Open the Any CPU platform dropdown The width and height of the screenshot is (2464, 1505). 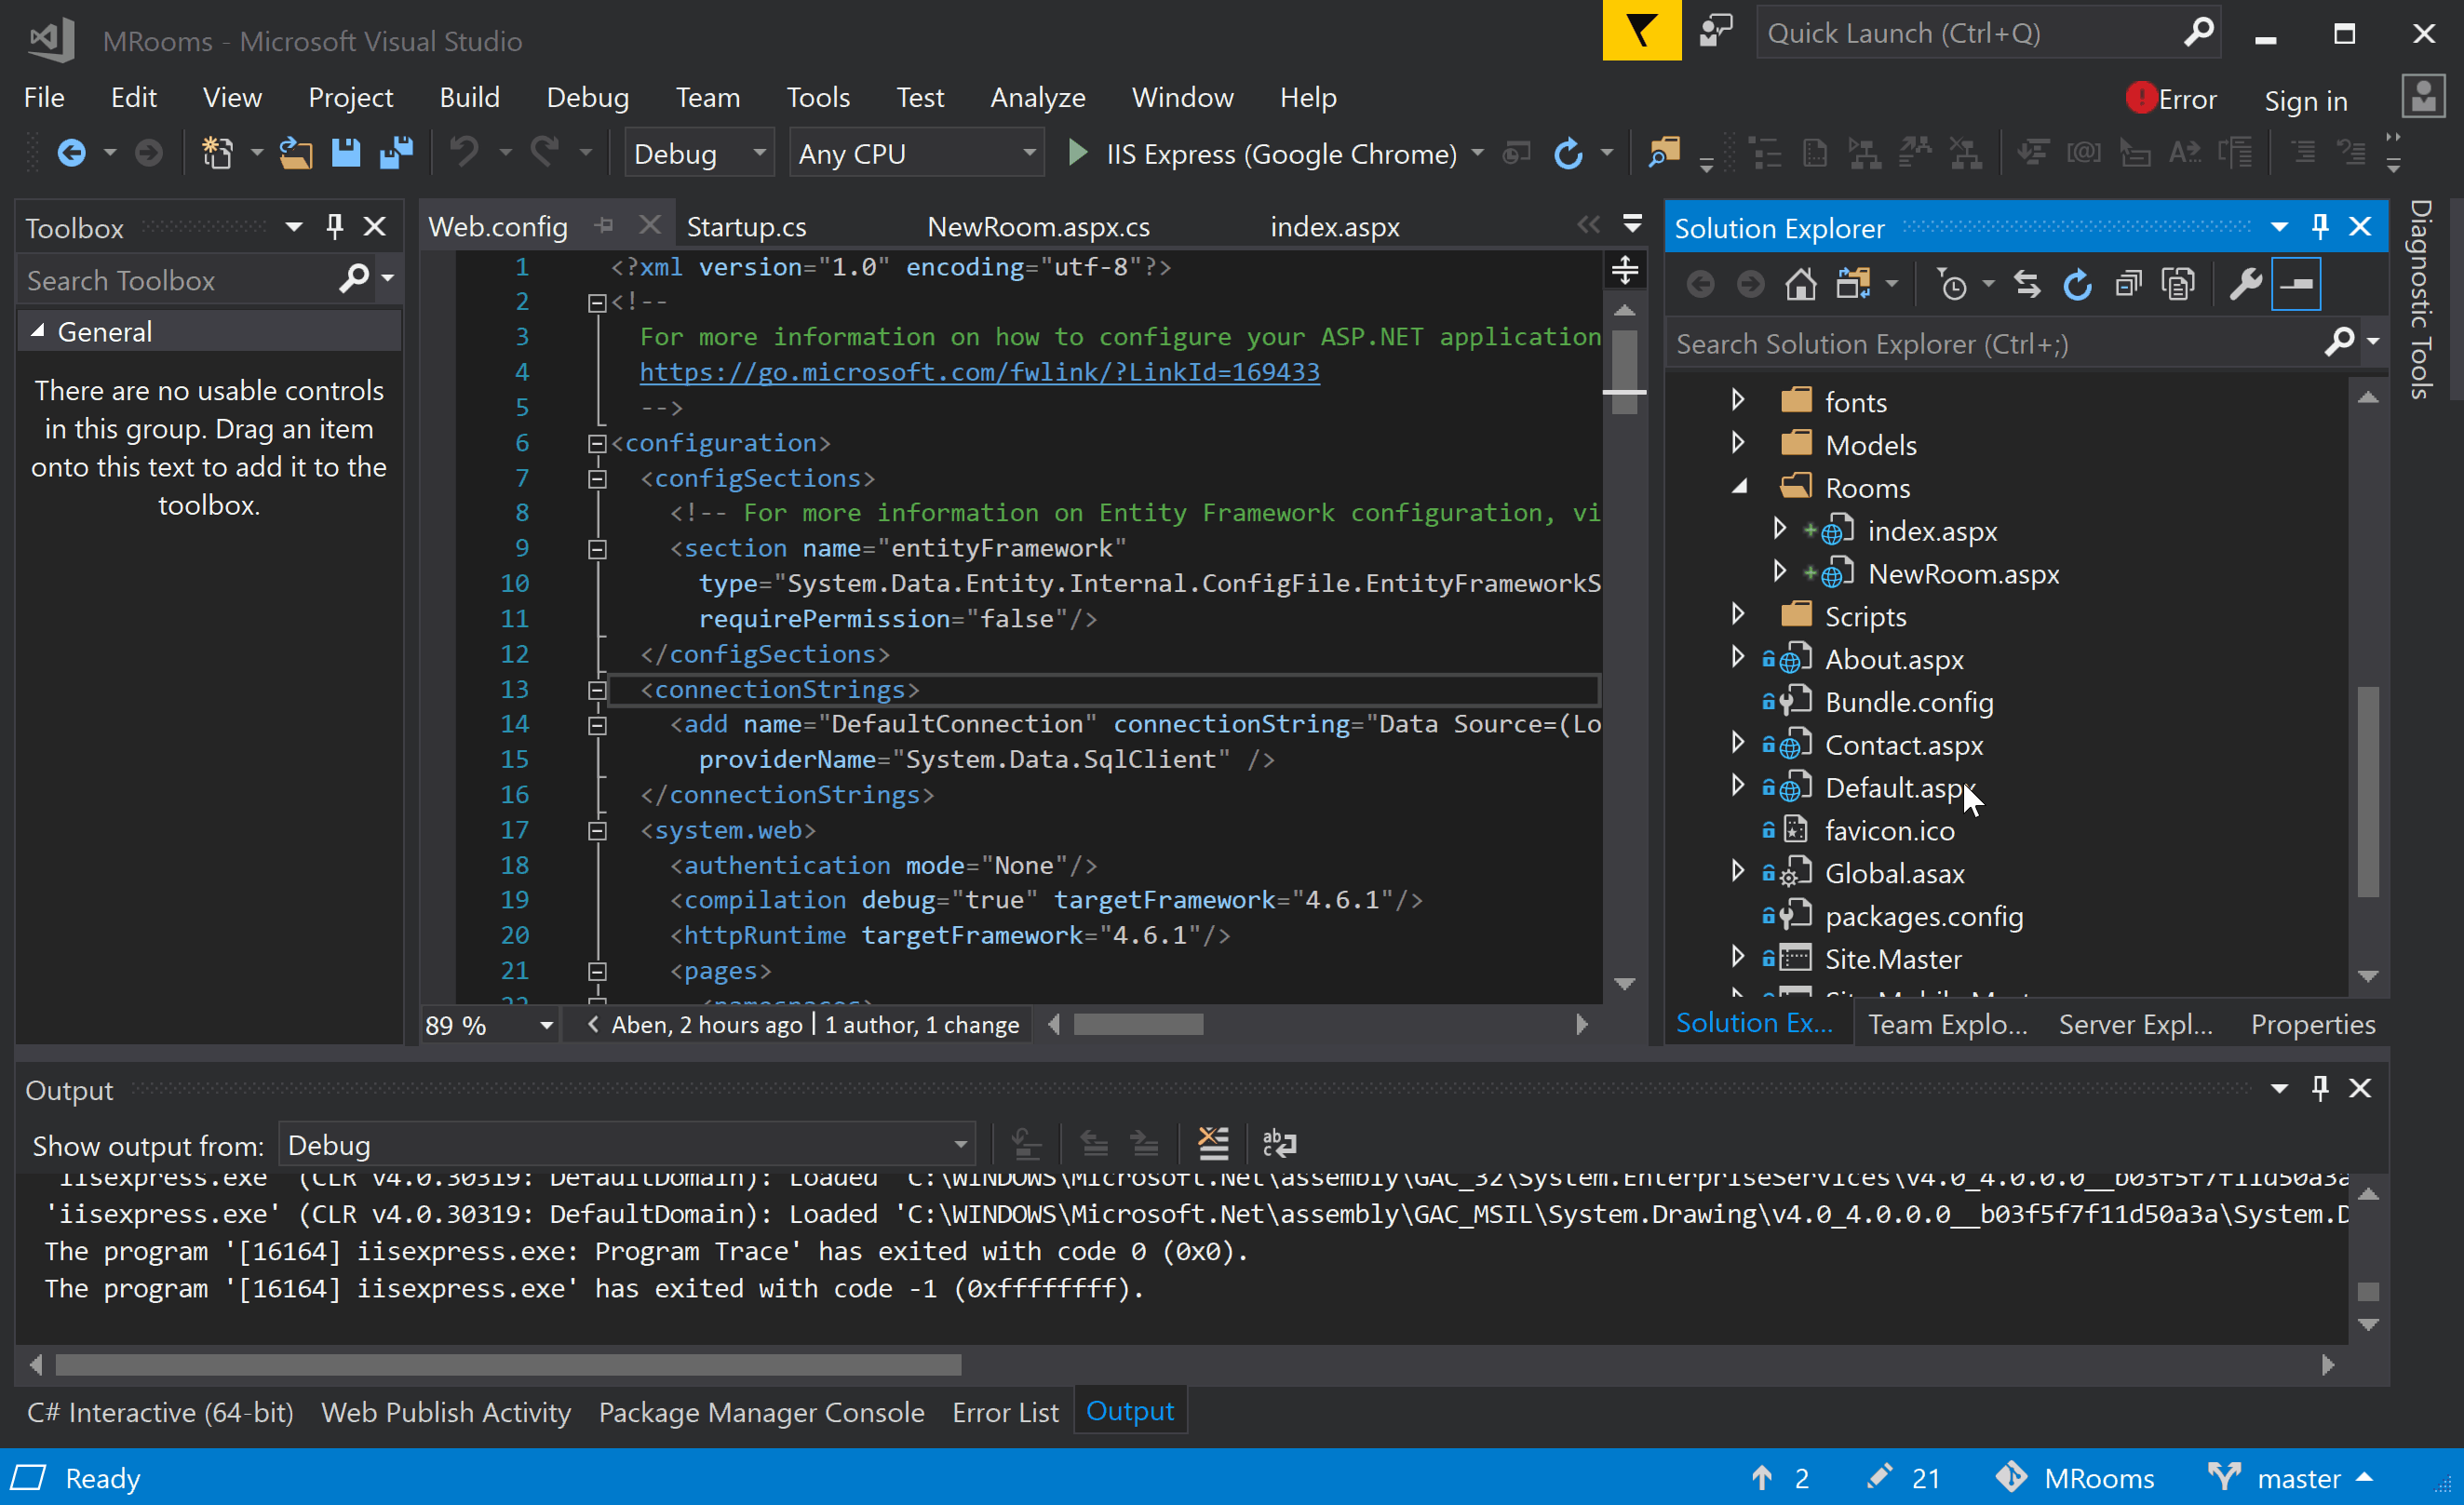(x=916, y=153)
